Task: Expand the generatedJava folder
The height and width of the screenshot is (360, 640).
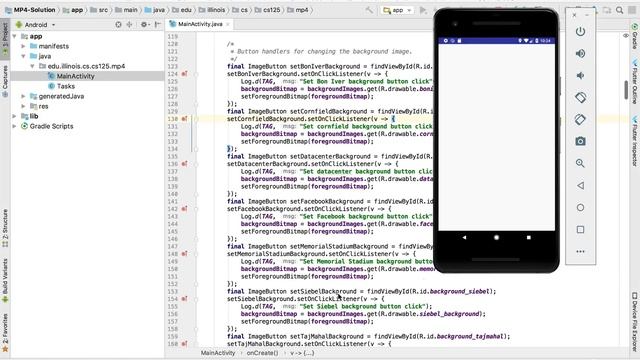Action: 24,96
